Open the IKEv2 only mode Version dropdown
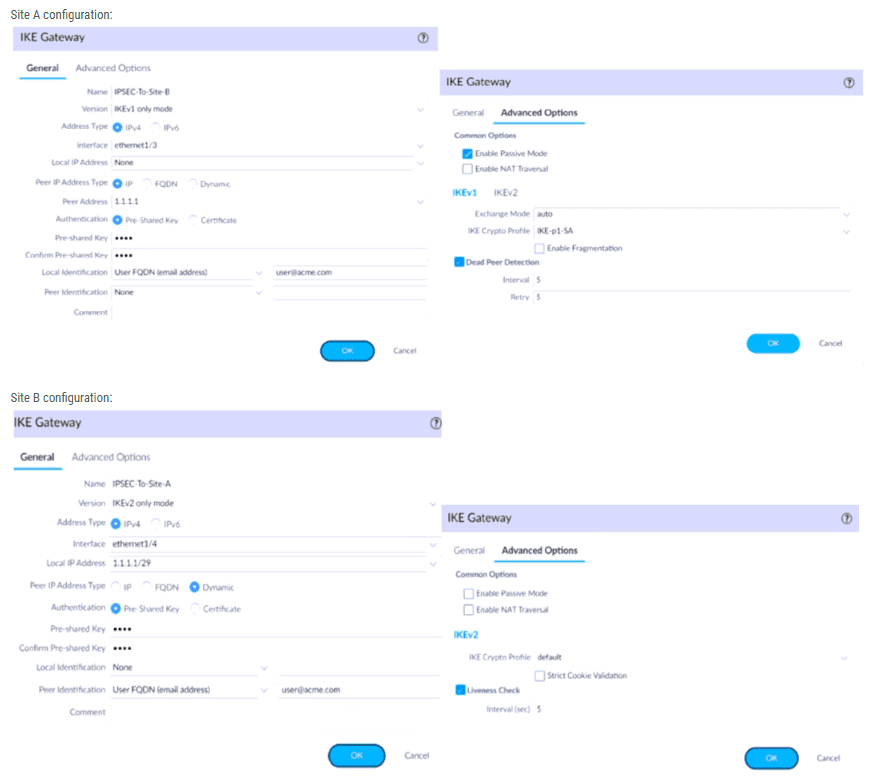This screenshot has width=875, height=783. pos(432,503)
